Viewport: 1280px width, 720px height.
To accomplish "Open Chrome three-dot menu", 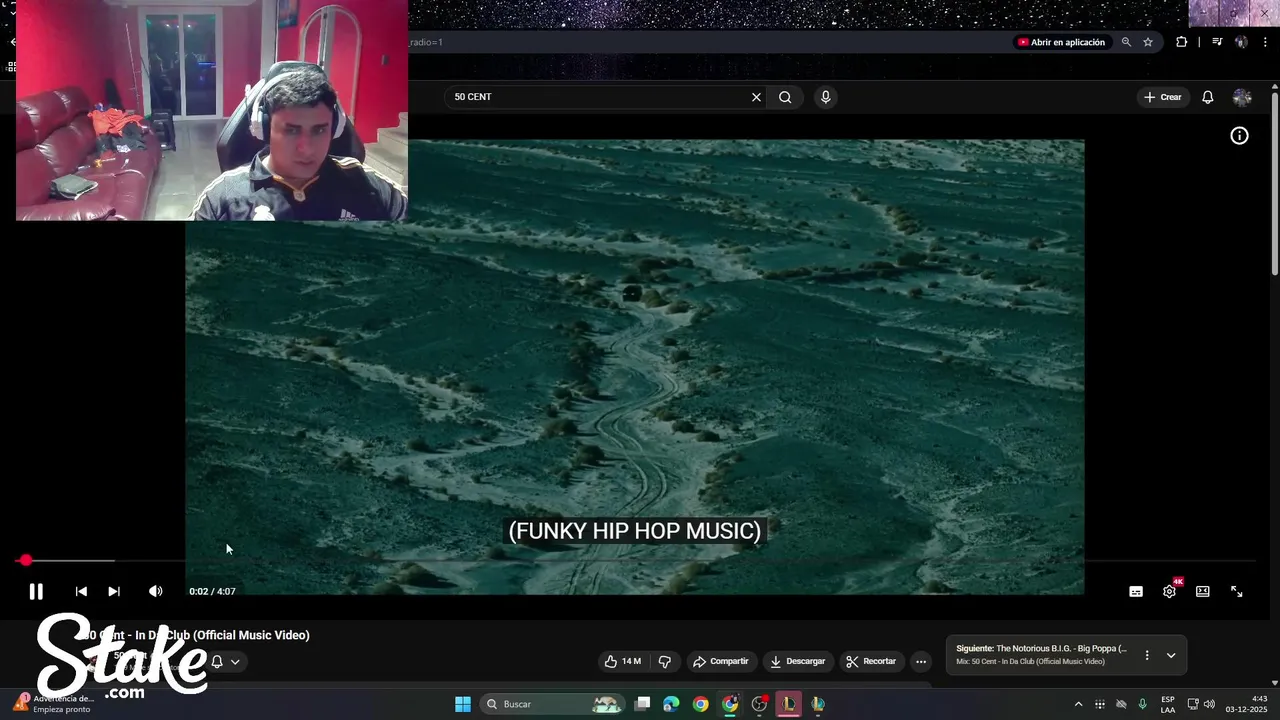I will pyautogui.click(x=1265, y=42).
